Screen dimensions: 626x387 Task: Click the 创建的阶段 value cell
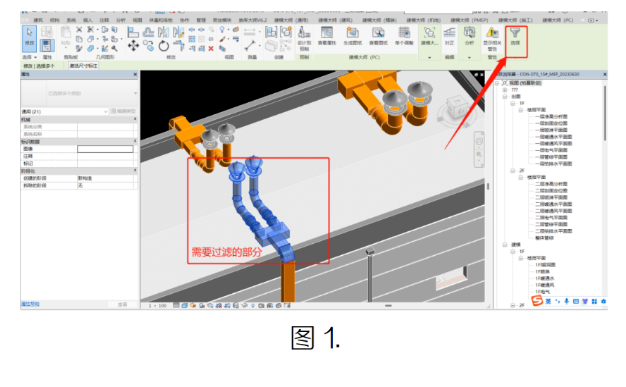click(x=105, y=178)
